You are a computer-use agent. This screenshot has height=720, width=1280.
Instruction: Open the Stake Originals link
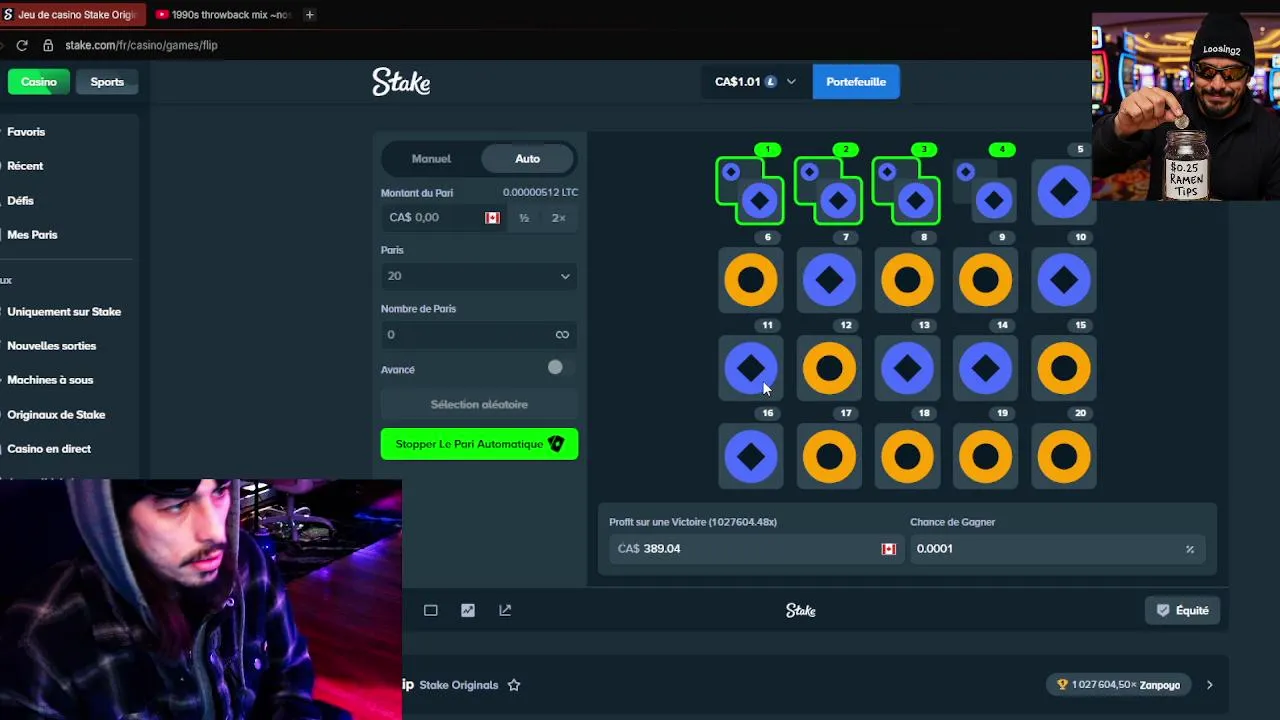459,685
